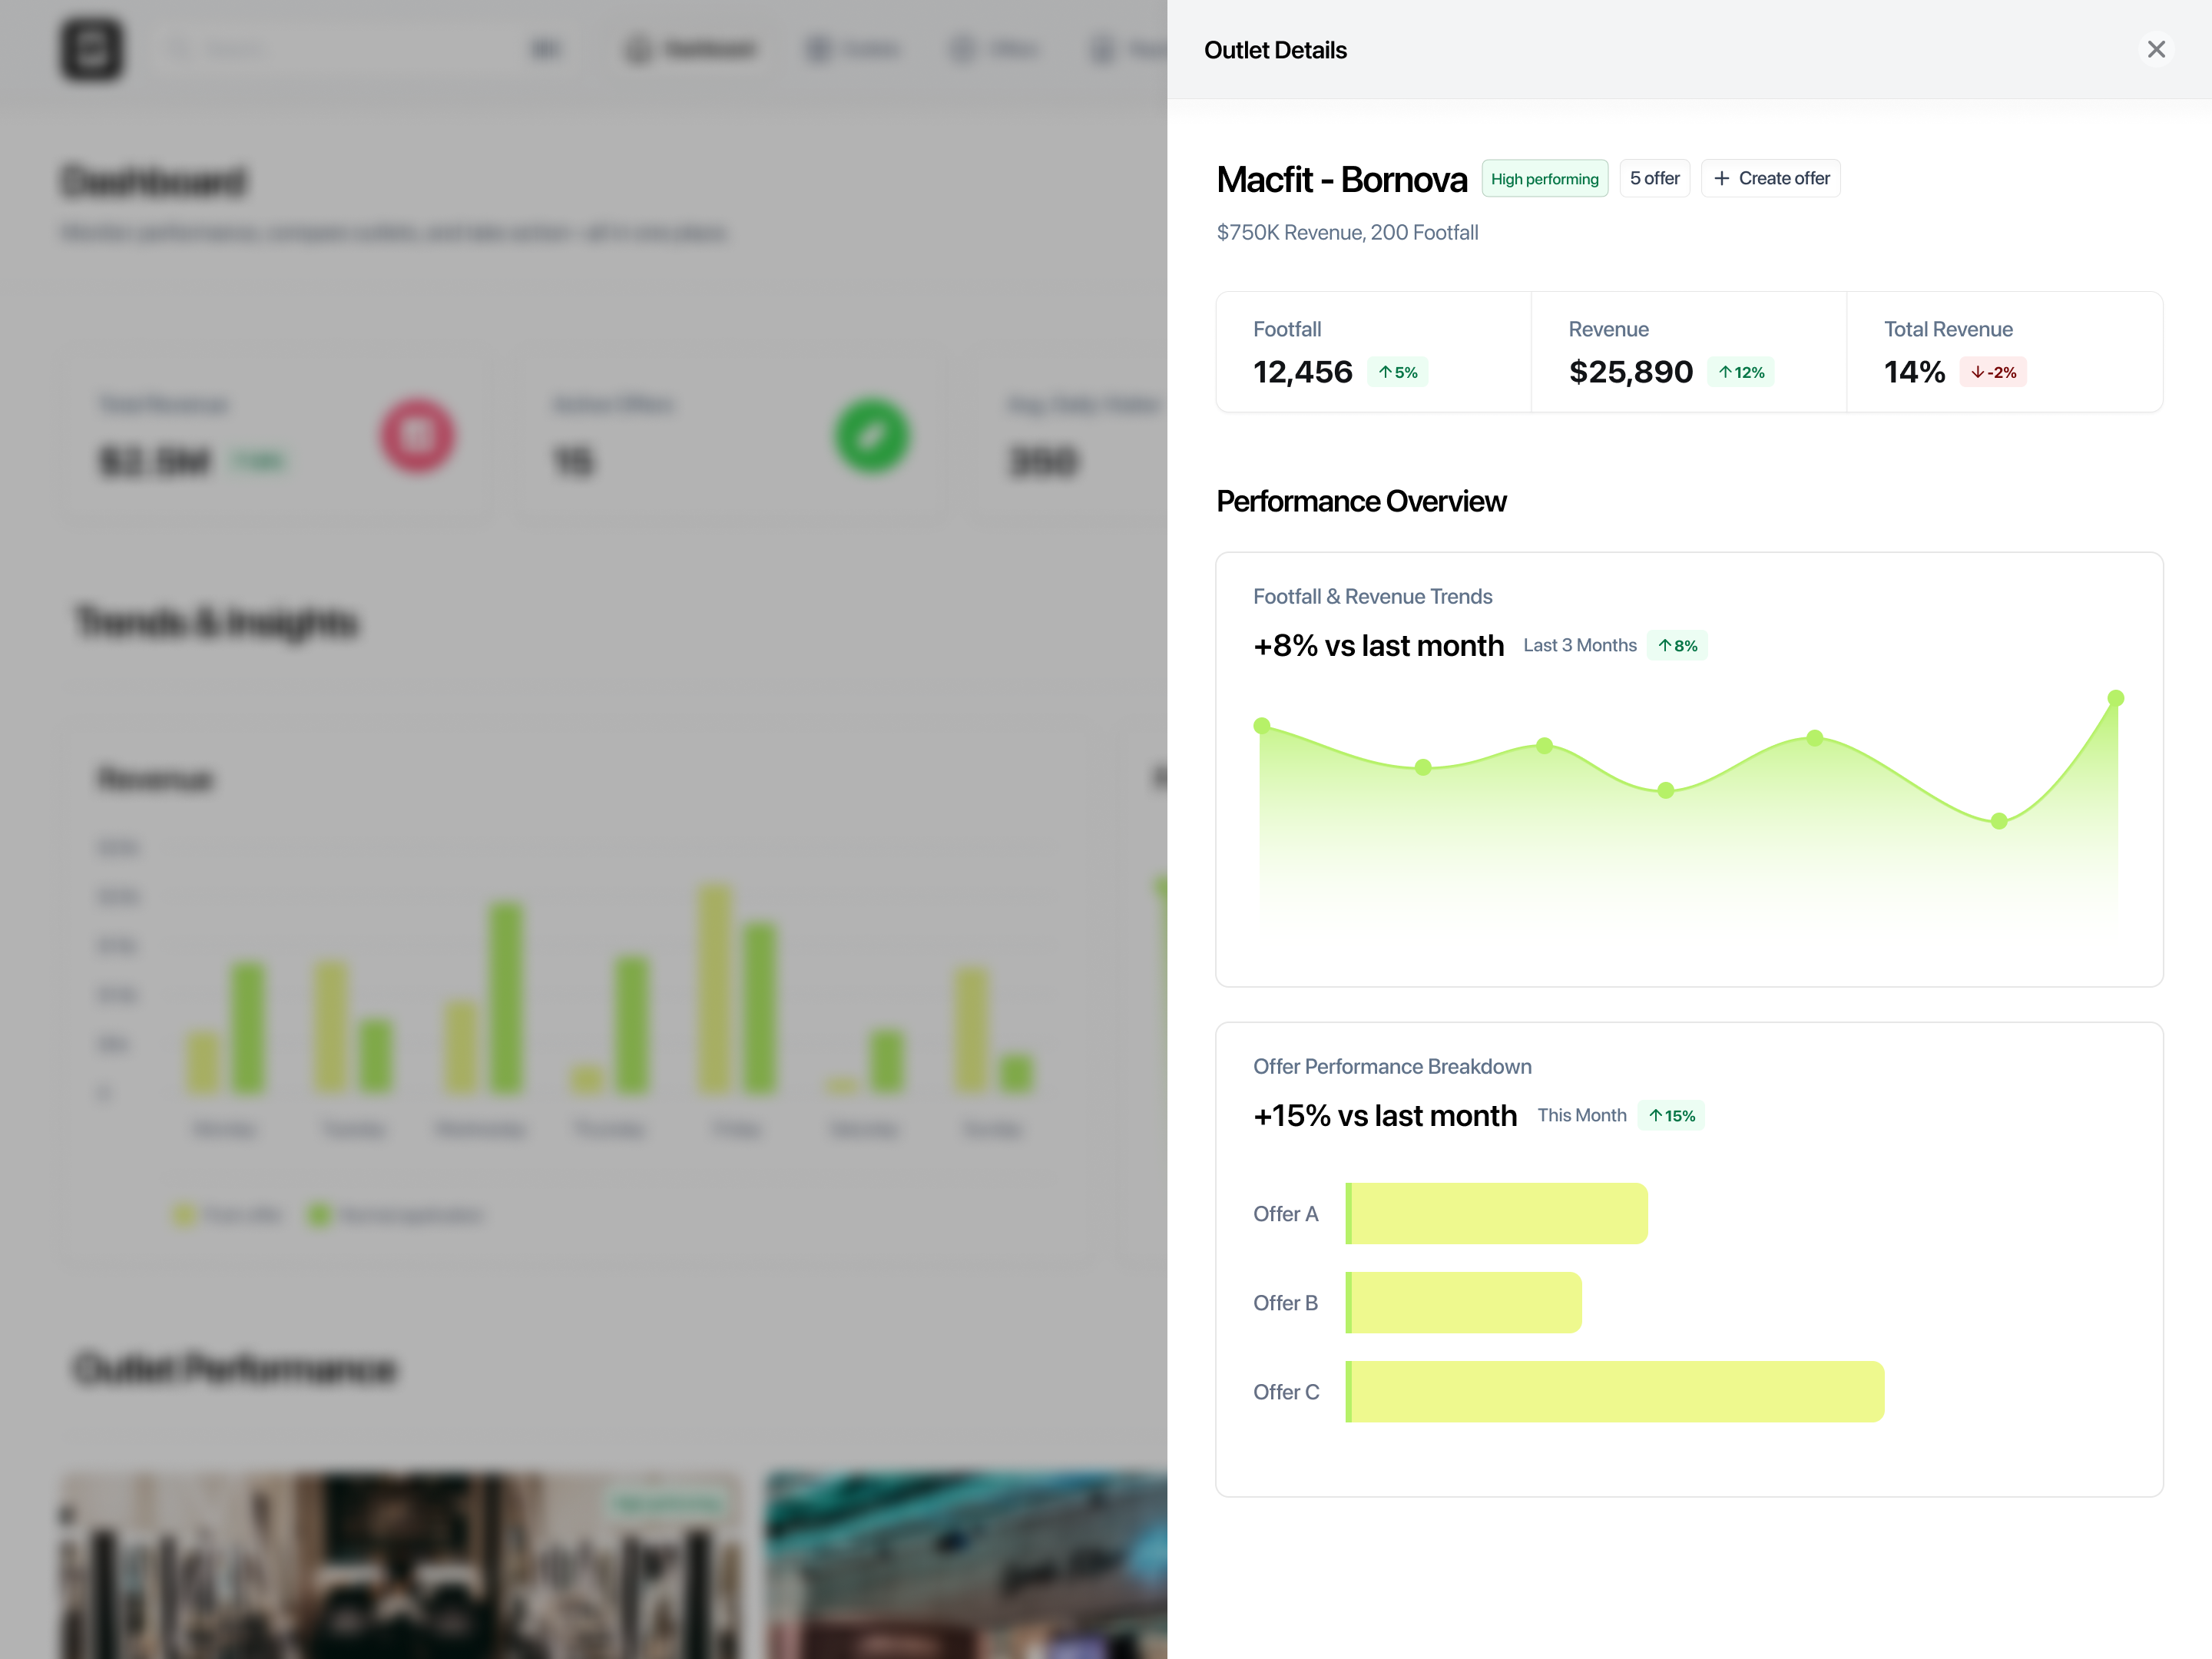Viewport: 2212px width, 1659px height.
Task: Click the last highest data point on trend chart
Action: pos(2115,698)
